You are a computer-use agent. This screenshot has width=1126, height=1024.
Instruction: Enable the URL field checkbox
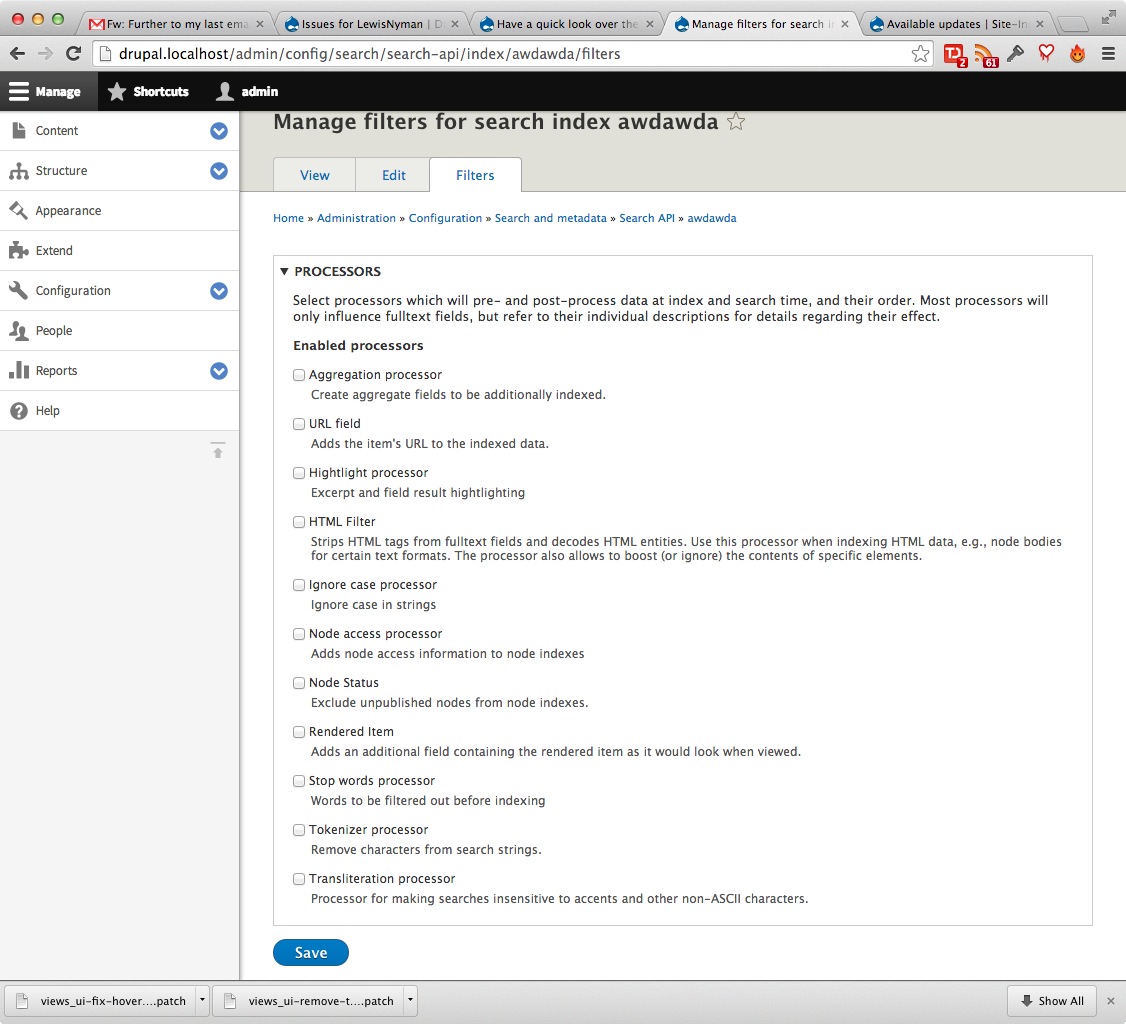pyautogui.click(x=299, y=424)
